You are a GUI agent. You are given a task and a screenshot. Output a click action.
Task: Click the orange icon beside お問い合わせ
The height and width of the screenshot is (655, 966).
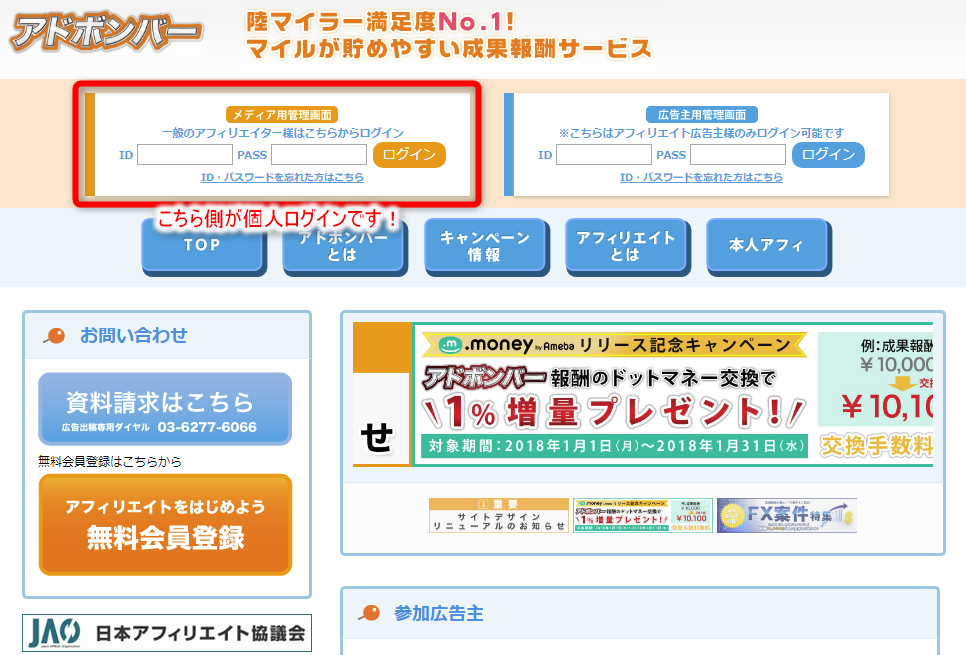[x=55, y=336]
